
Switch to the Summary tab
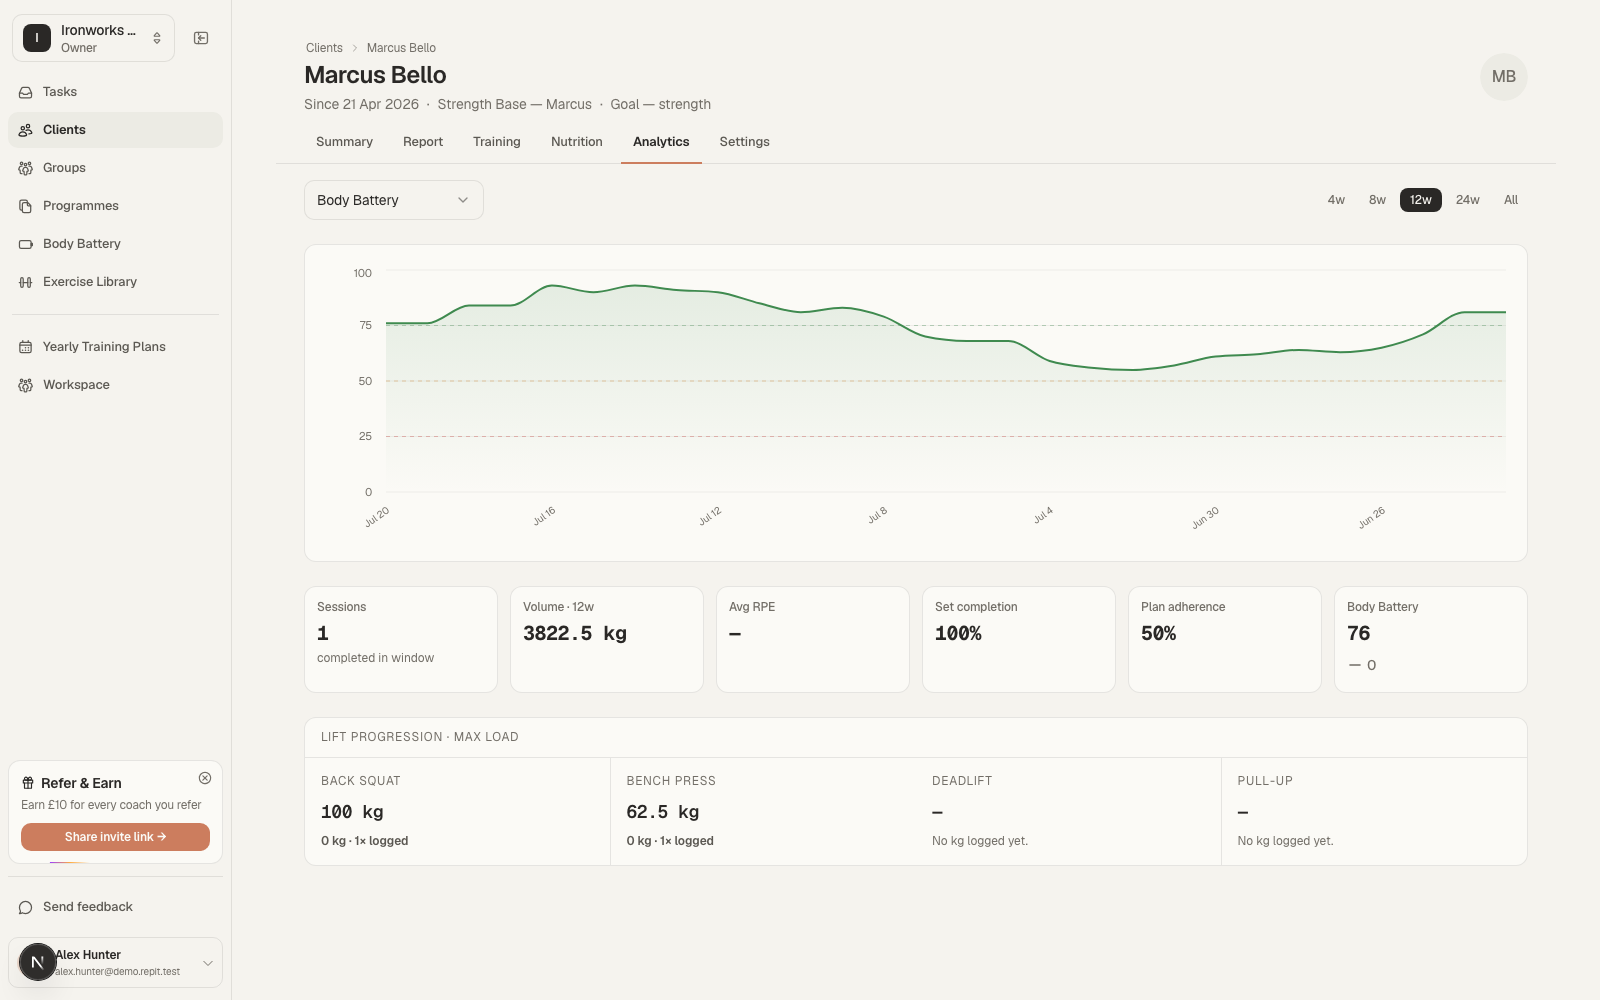[x=344, y=142]
